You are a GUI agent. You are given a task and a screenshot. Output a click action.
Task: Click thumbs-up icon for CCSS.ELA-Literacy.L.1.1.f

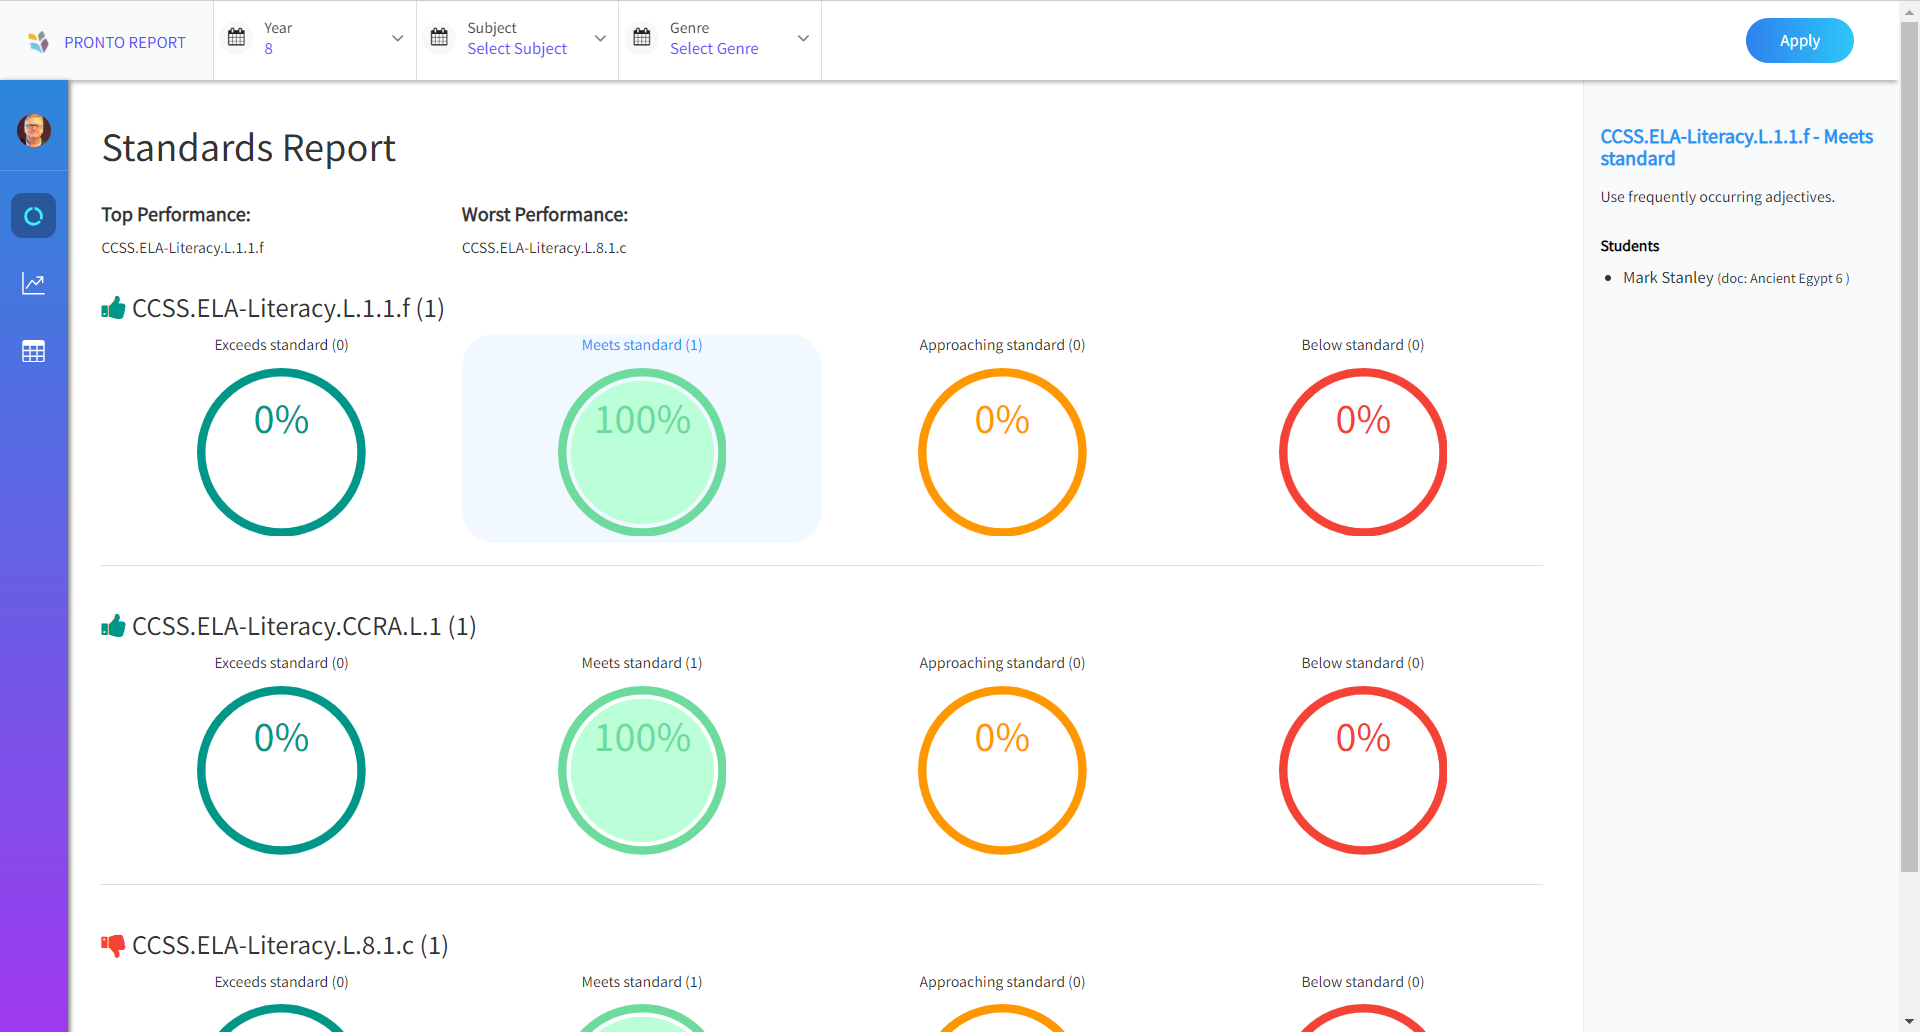click(x=113, y=308)
